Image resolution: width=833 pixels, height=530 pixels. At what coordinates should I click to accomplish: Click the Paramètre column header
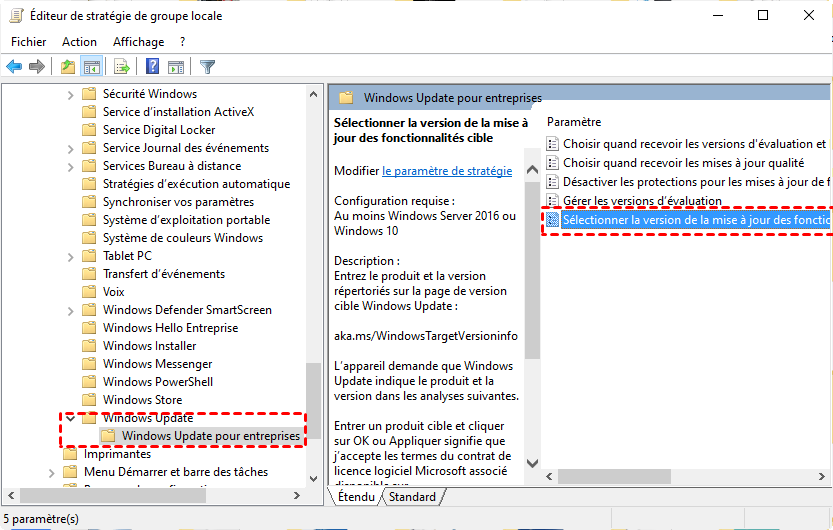click(x=574, y=122)
